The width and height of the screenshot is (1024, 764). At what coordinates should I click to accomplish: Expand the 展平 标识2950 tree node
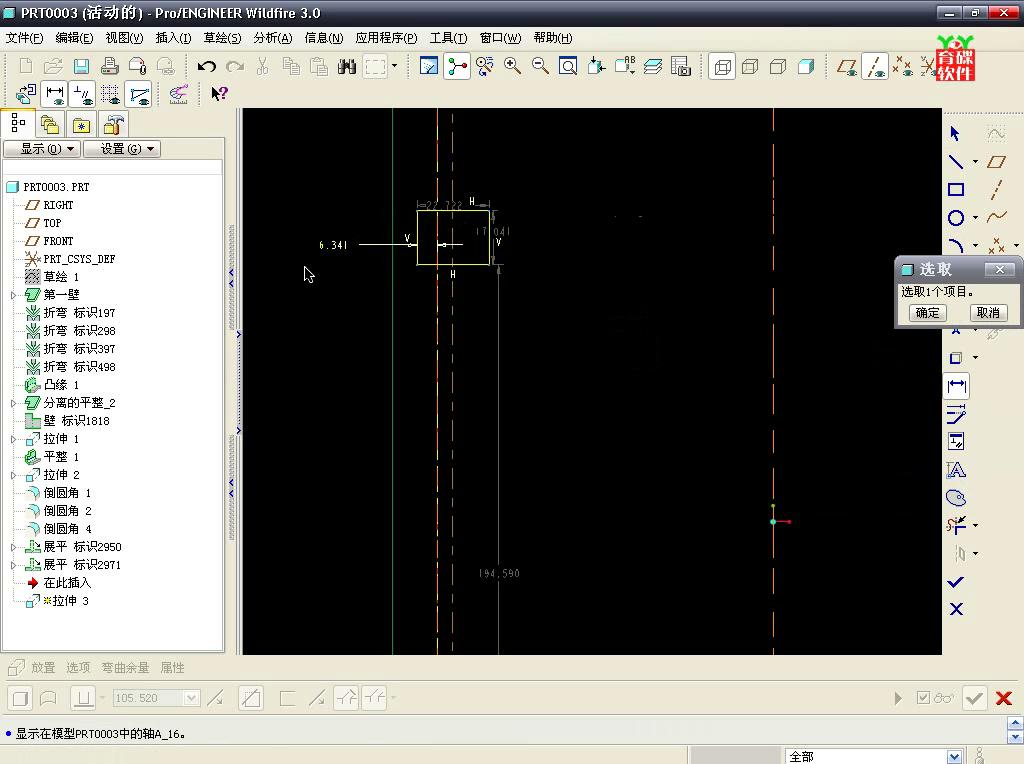pyautogui.click(x=13, y=547)
